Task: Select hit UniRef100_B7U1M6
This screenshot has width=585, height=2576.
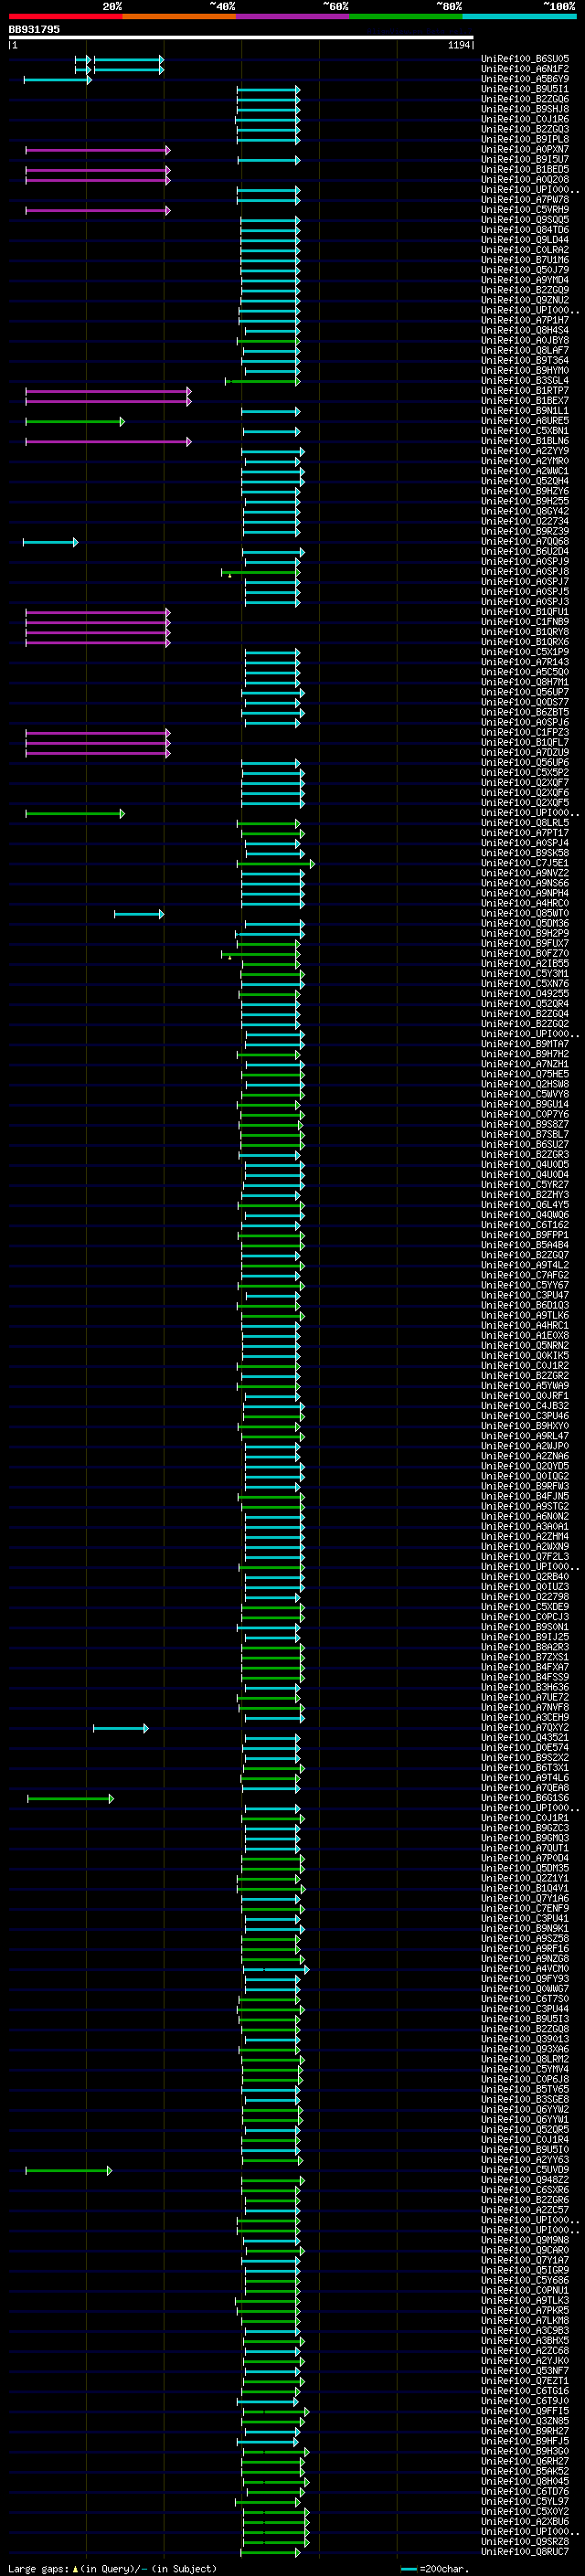Action: (x=525, y=260)
